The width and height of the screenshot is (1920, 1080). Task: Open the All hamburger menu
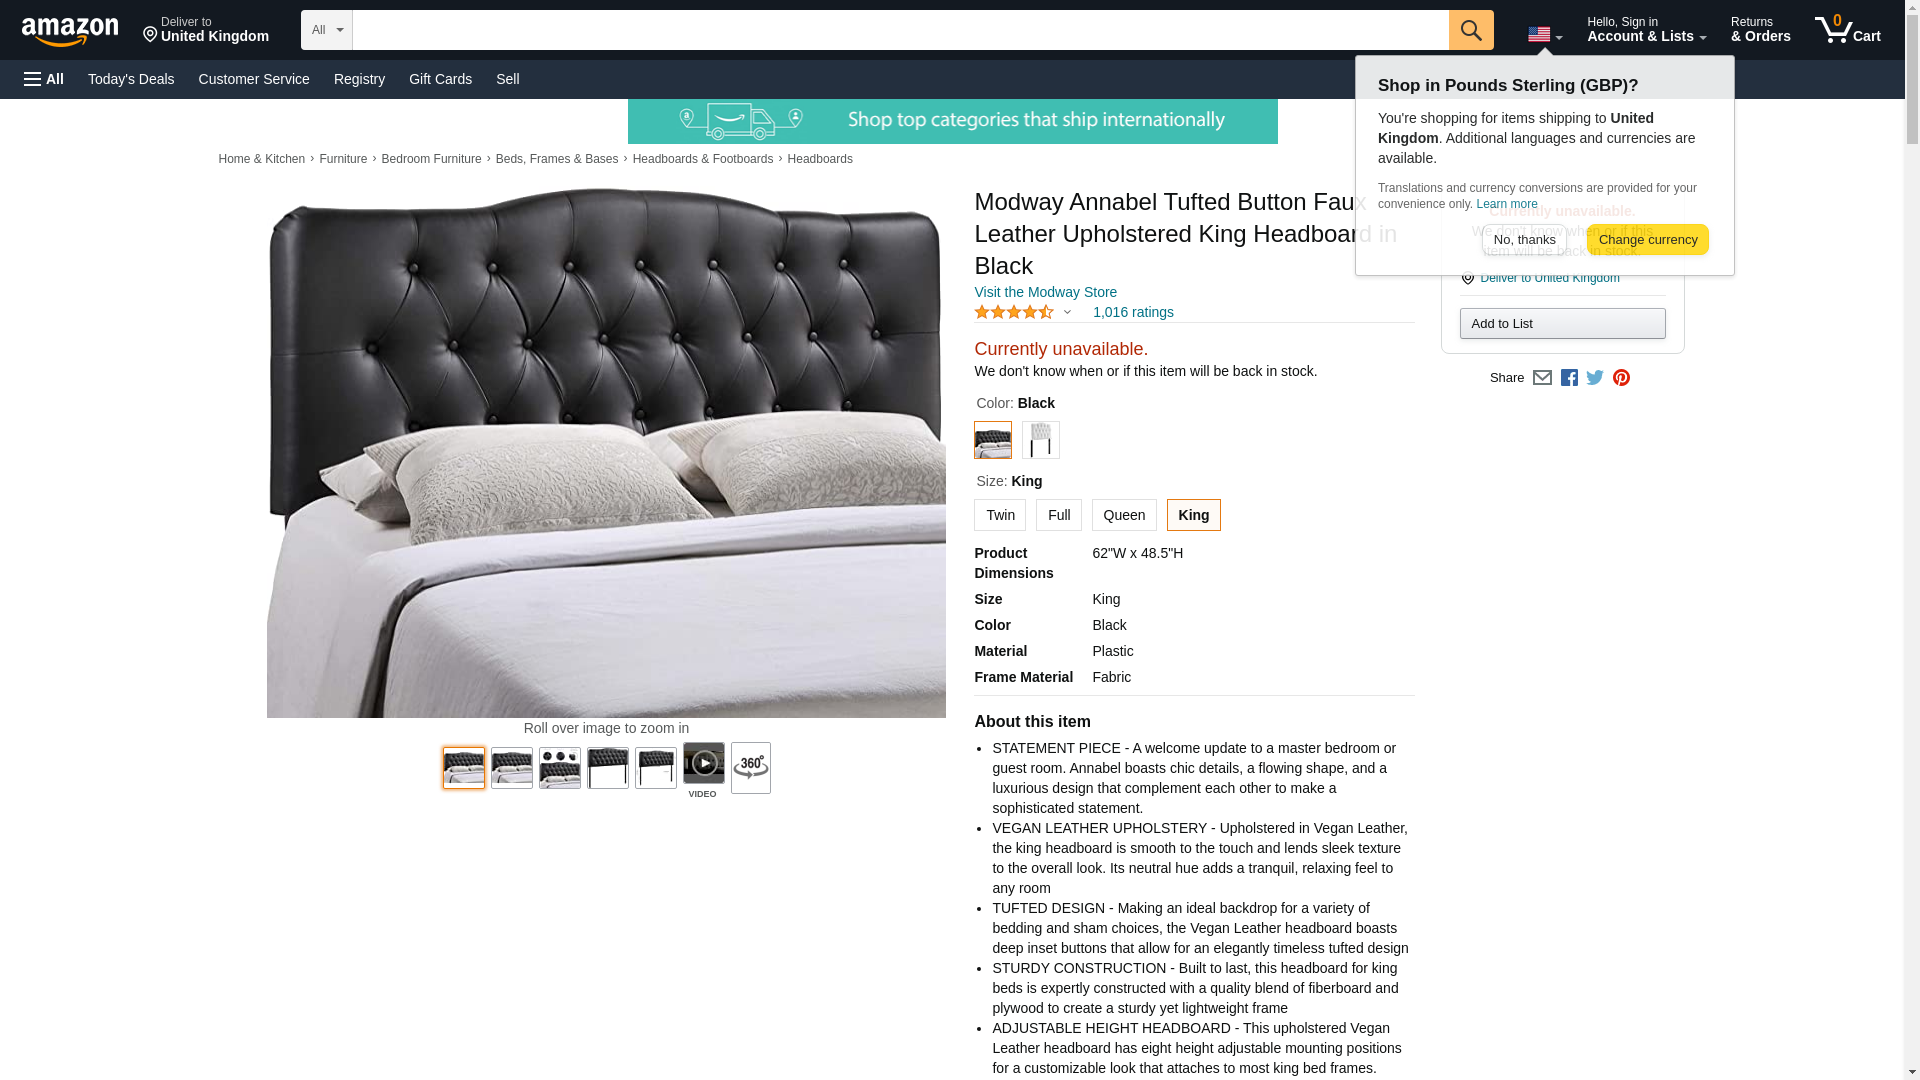(x=44, y=79)
